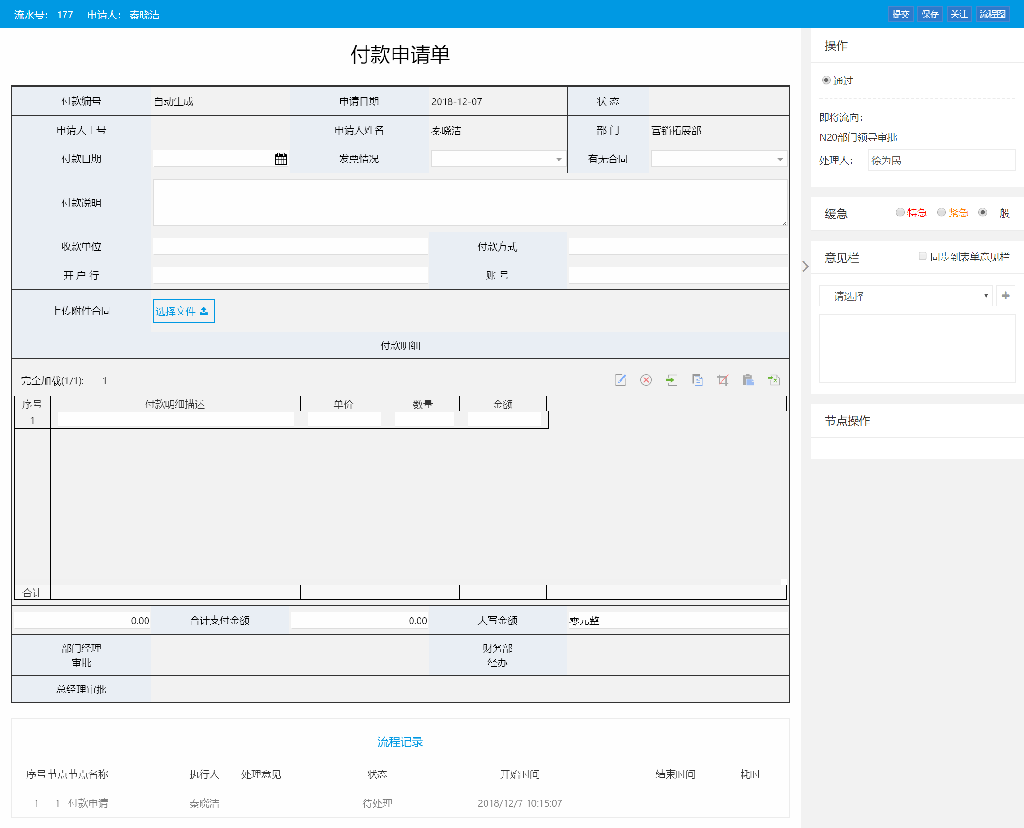Click the 金额 column header
1024x828 pixels.
click(x=503, y=404)
